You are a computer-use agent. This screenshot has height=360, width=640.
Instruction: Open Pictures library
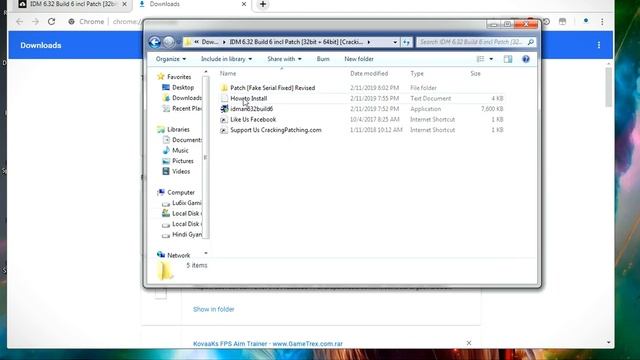click(183, 161)
